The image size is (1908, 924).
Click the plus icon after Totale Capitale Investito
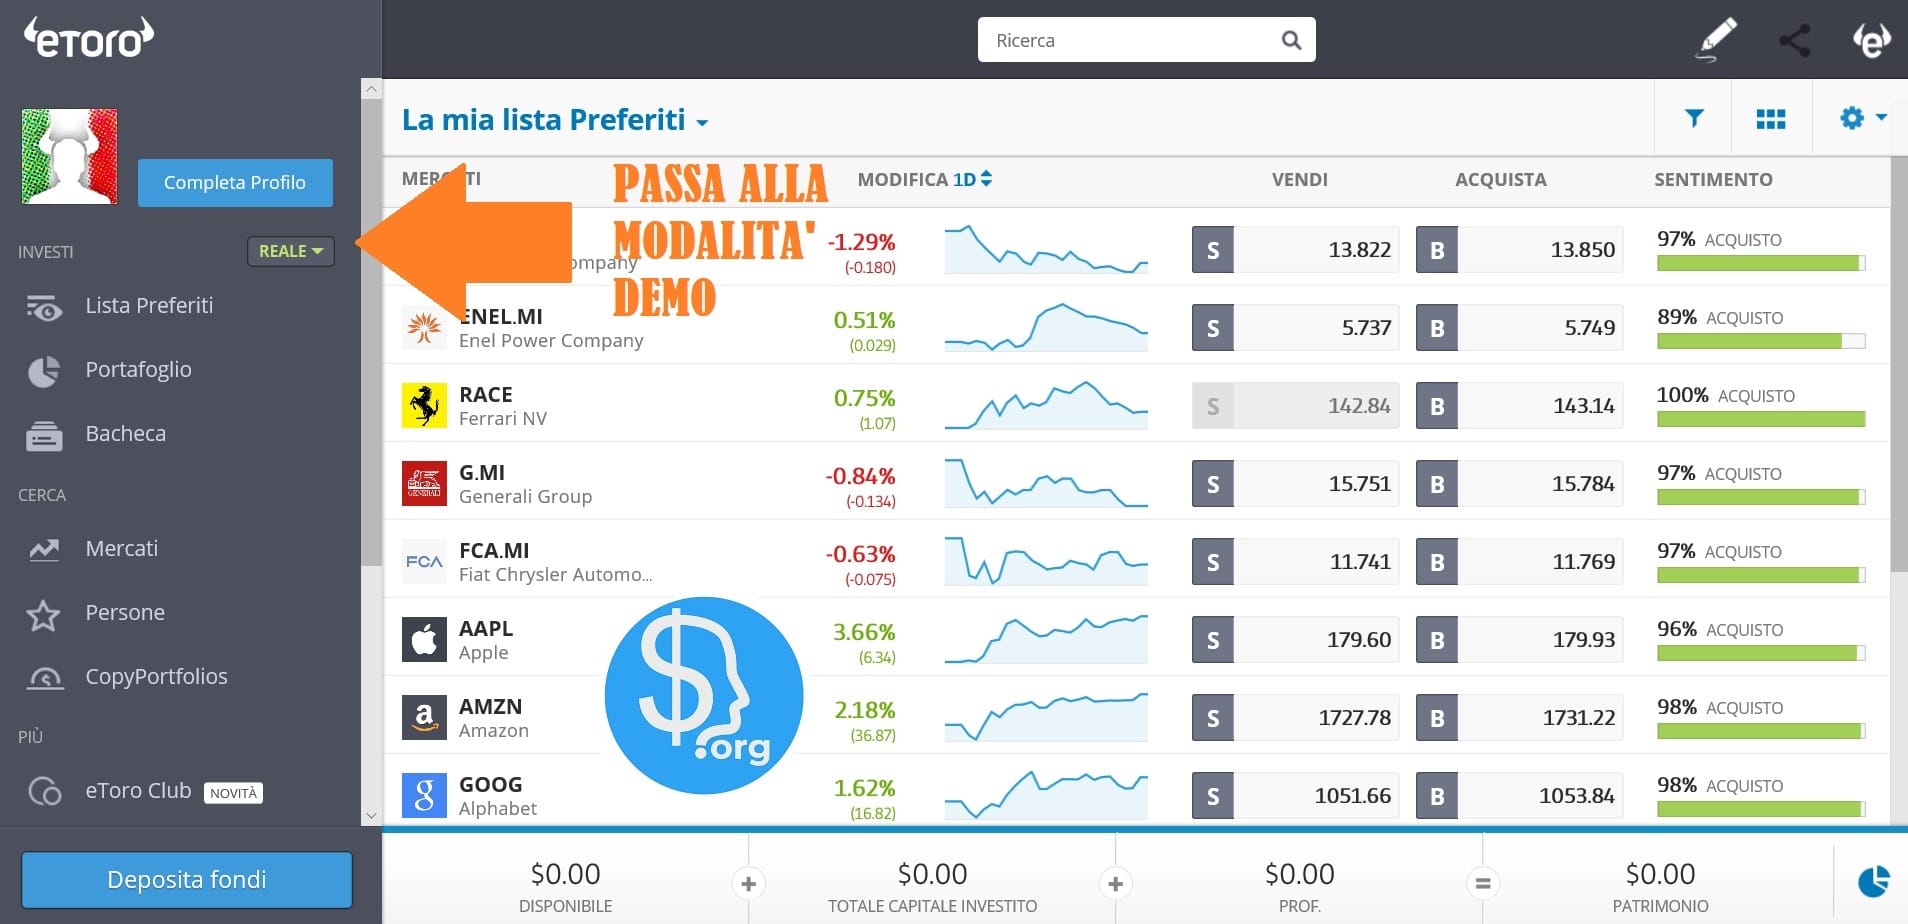(1115, 883)
